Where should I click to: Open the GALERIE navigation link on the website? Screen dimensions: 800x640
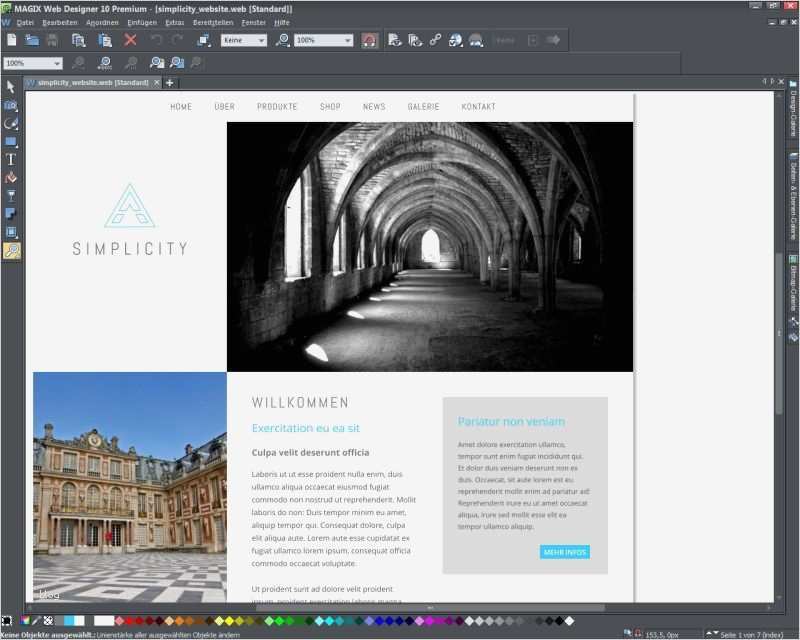click(424, 106)
